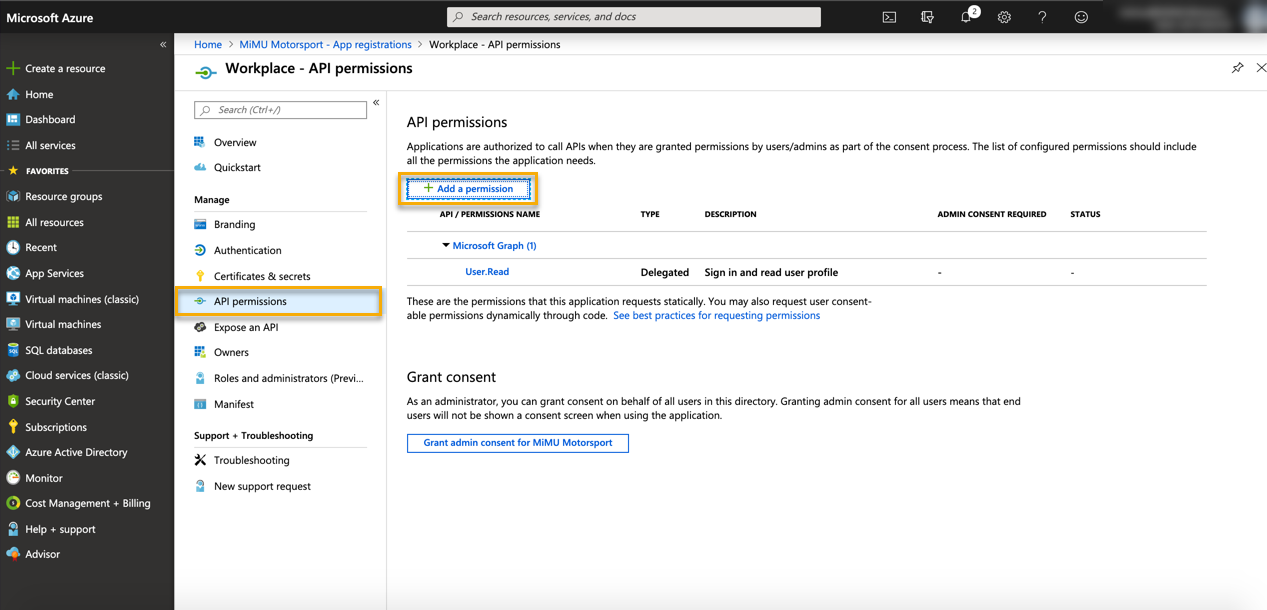Click the top search resources field
Viewport: 1267px width, 610px height.
tap(634, 17)
